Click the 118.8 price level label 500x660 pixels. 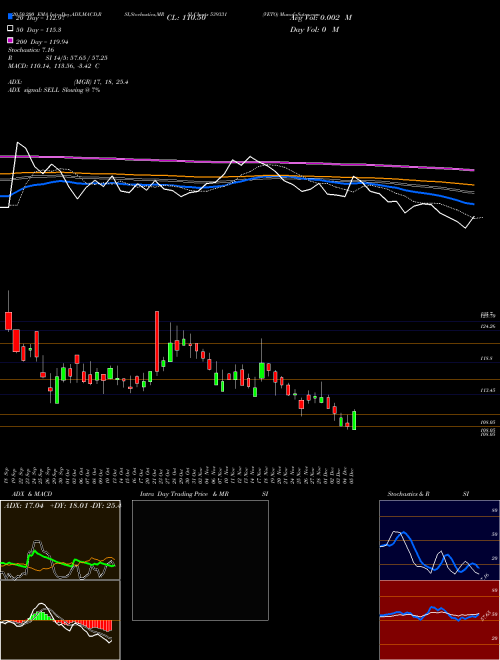[487, 359]
